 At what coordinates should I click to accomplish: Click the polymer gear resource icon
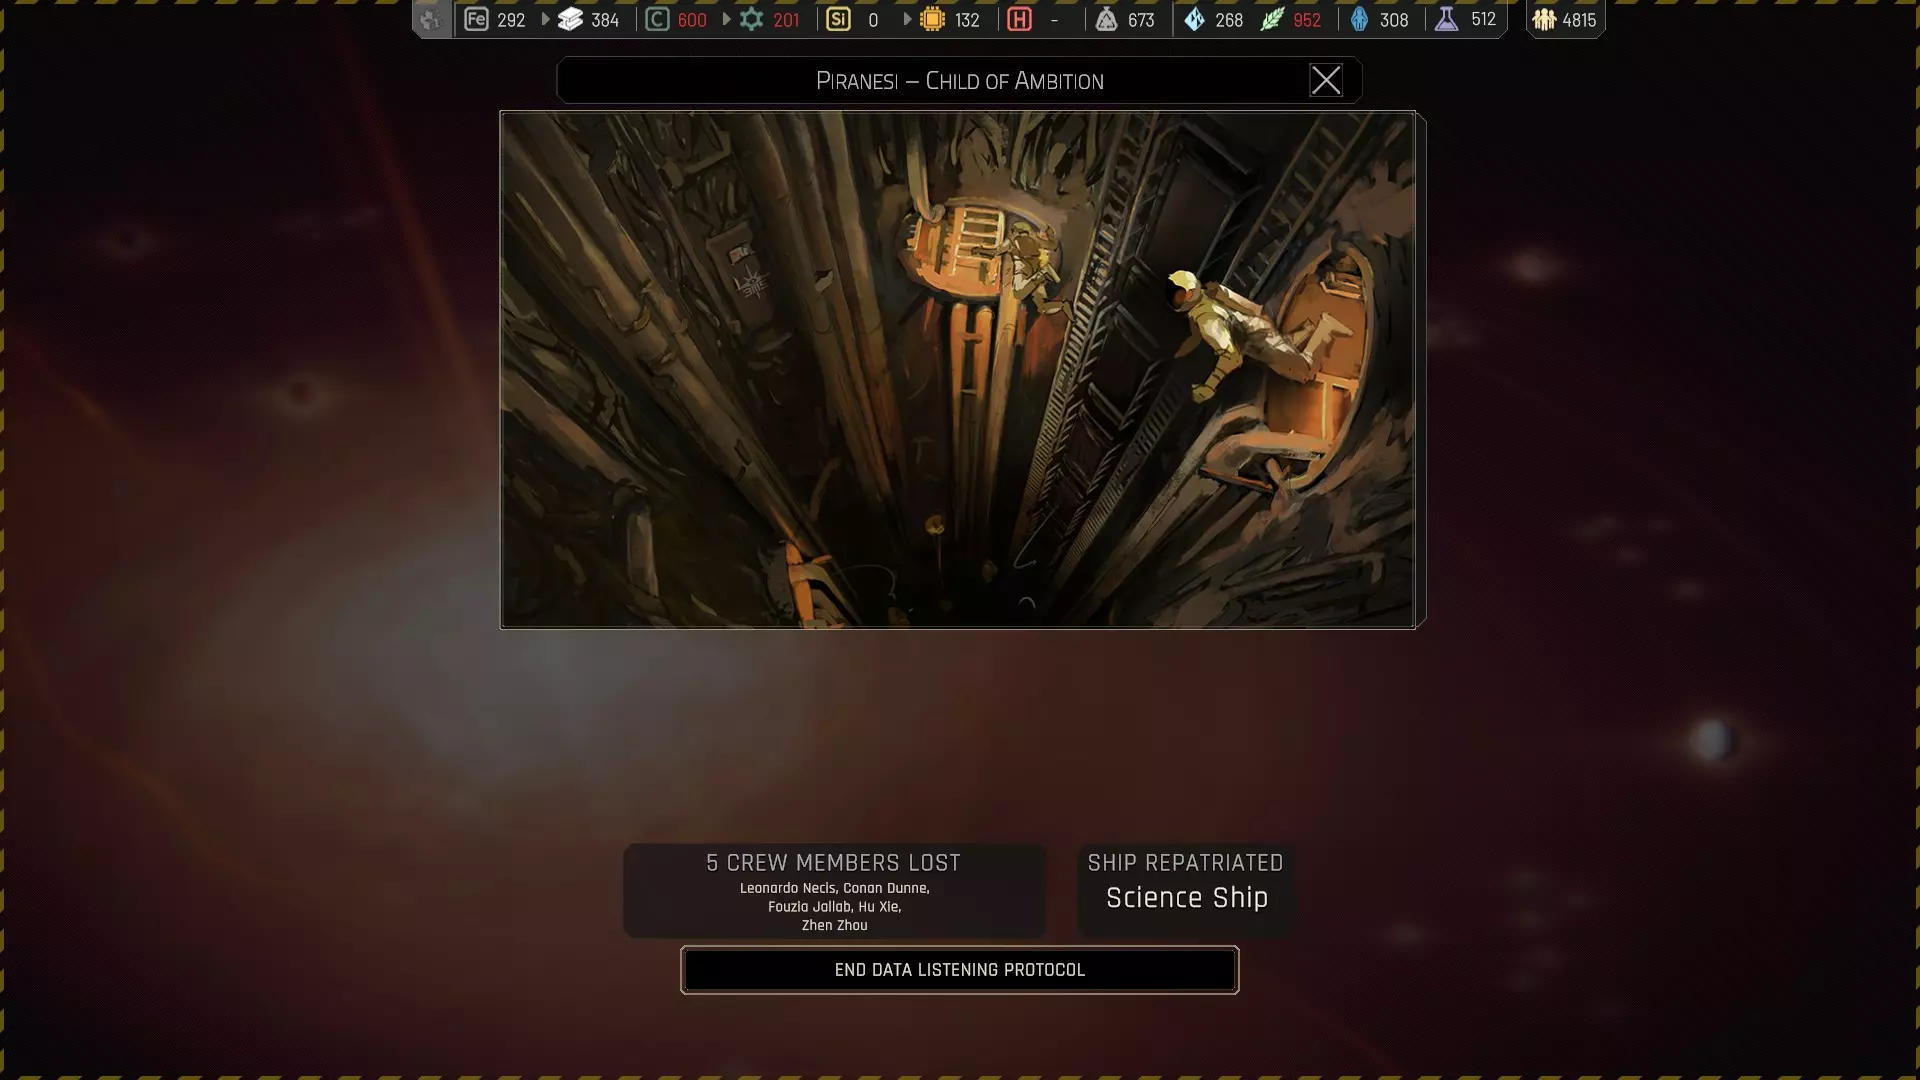(752, 19)
